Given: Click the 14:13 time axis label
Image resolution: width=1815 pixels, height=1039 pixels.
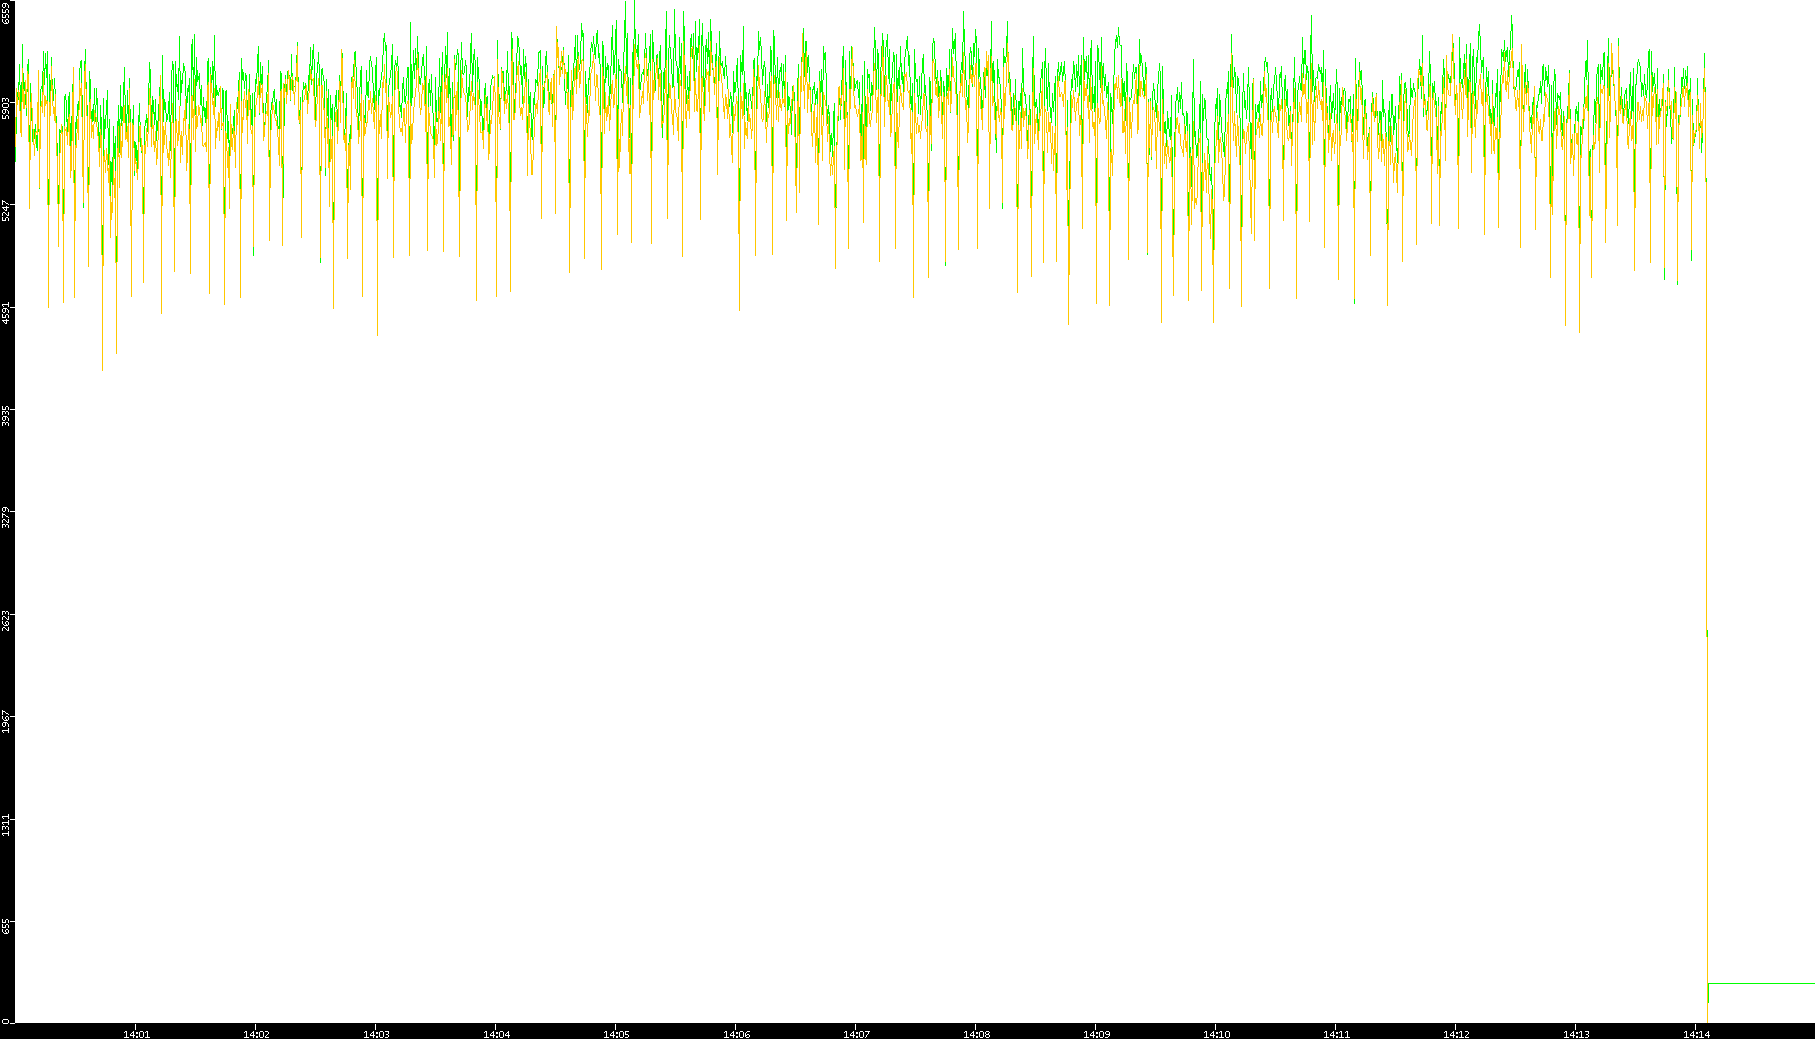Looking at the screenshot, I should pyautogui.click(x=1576, y=1034).
